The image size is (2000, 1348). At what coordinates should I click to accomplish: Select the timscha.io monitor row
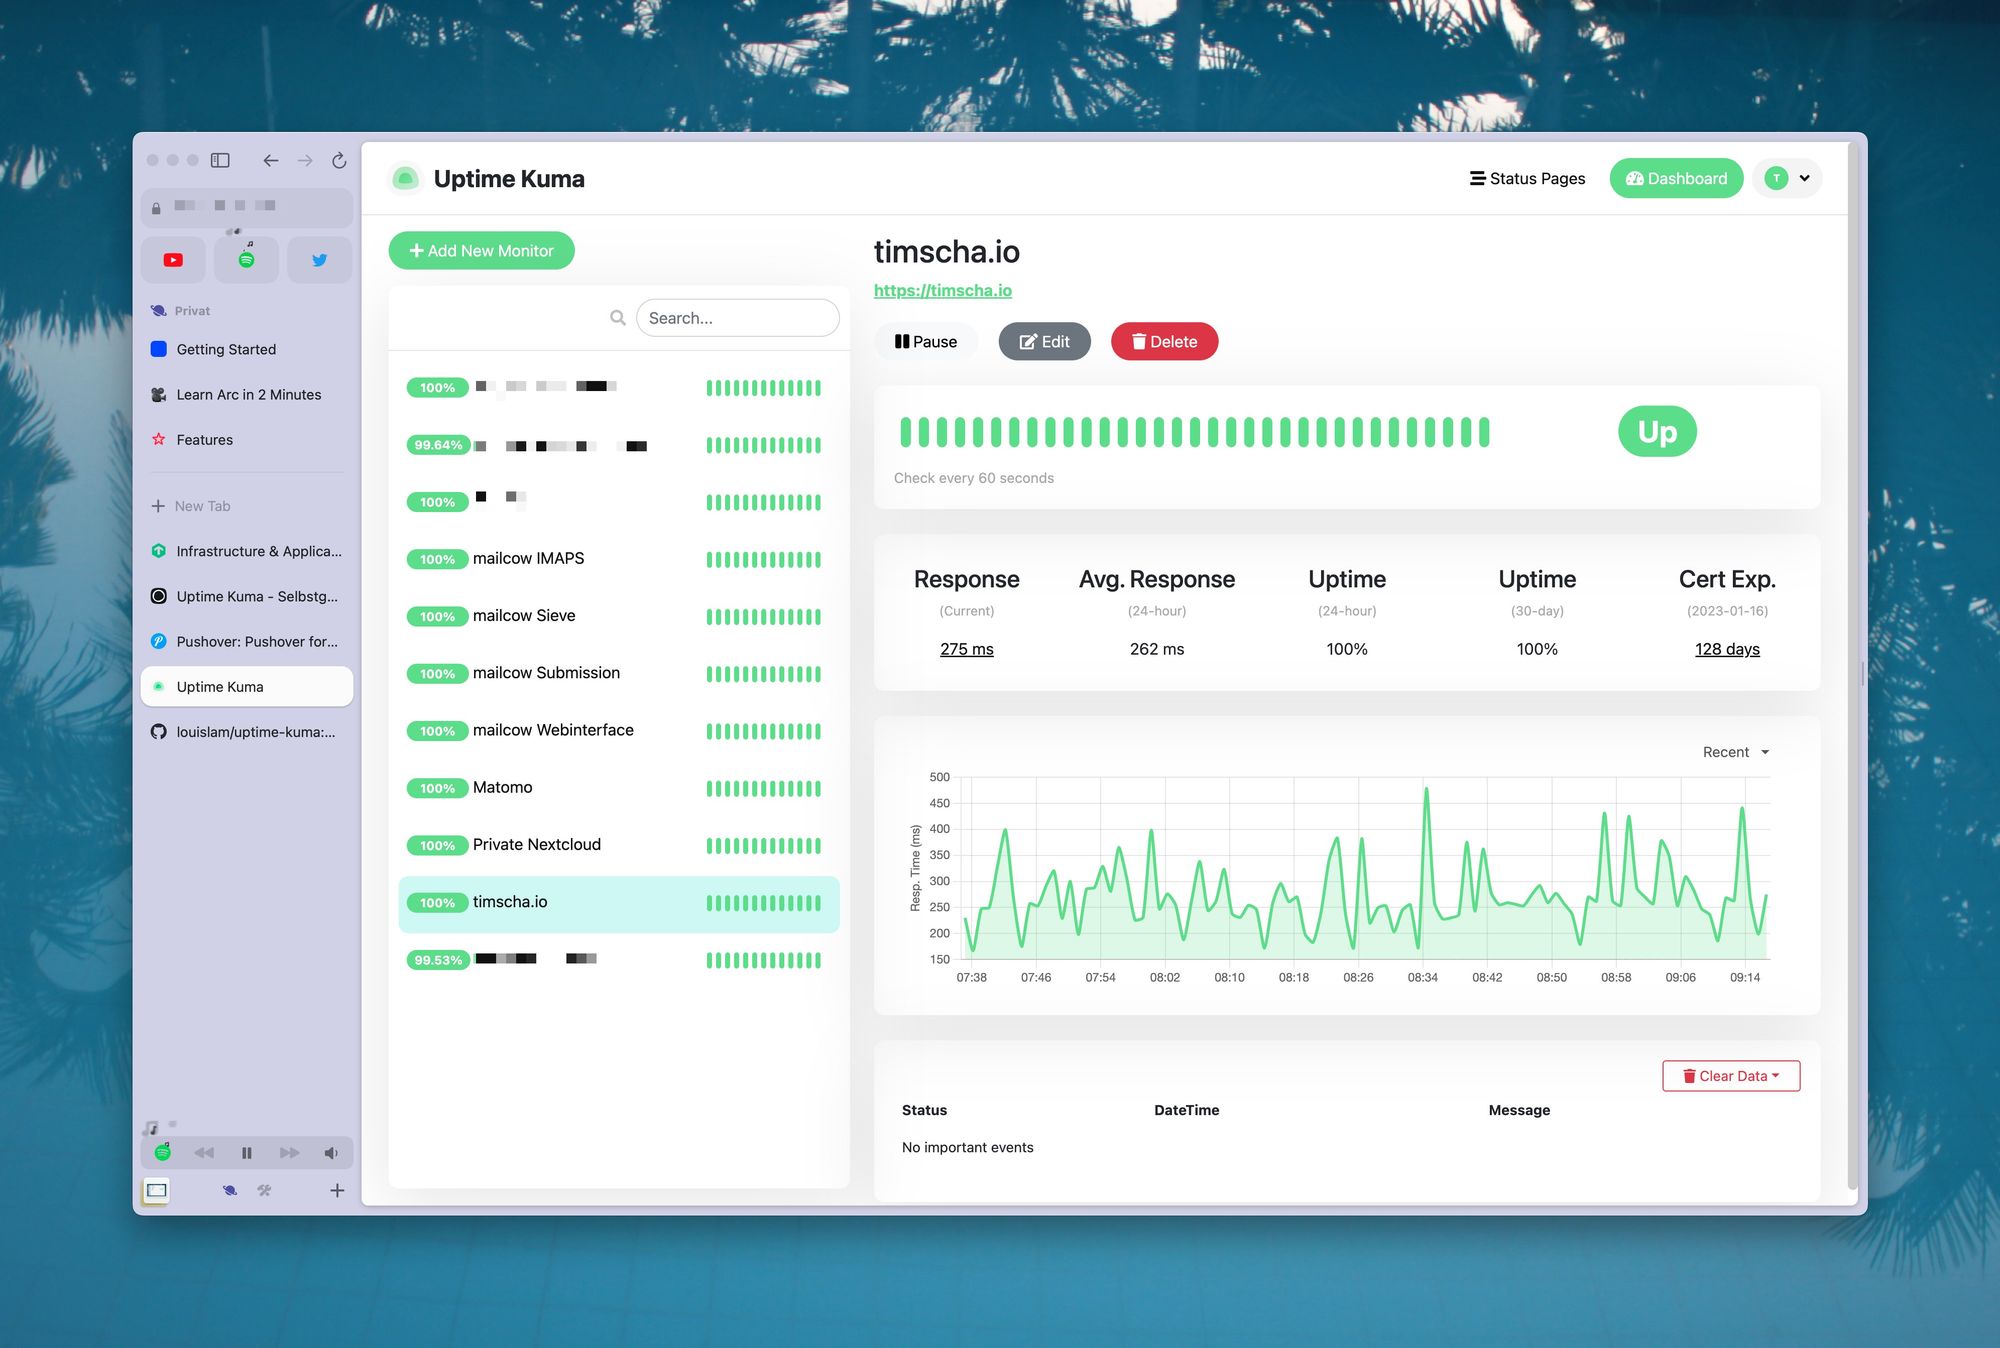619,904
